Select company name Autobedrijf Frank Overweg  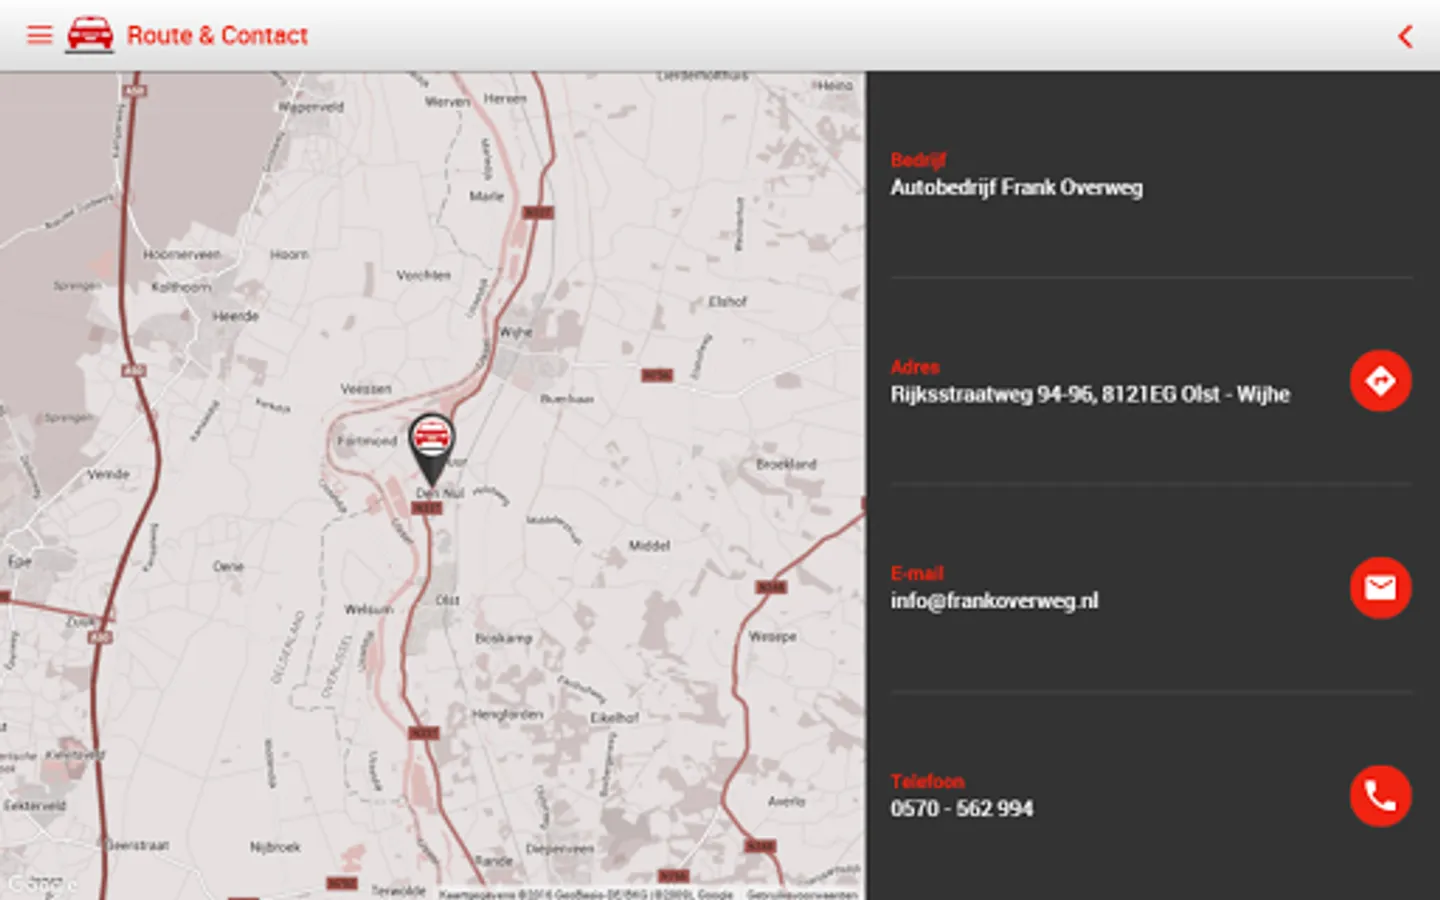(1016, 188)
